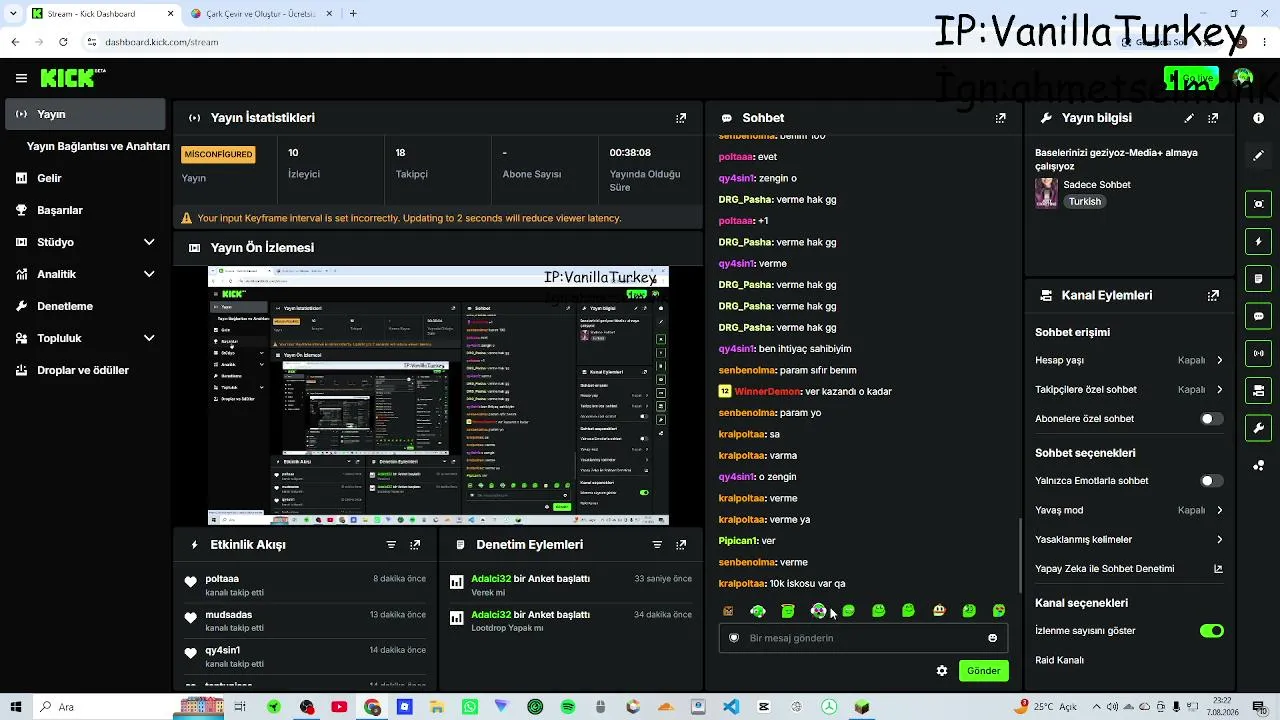
Task: Open the filter in Etkinlik Akışı header
Action: click(x=391, y=545)
